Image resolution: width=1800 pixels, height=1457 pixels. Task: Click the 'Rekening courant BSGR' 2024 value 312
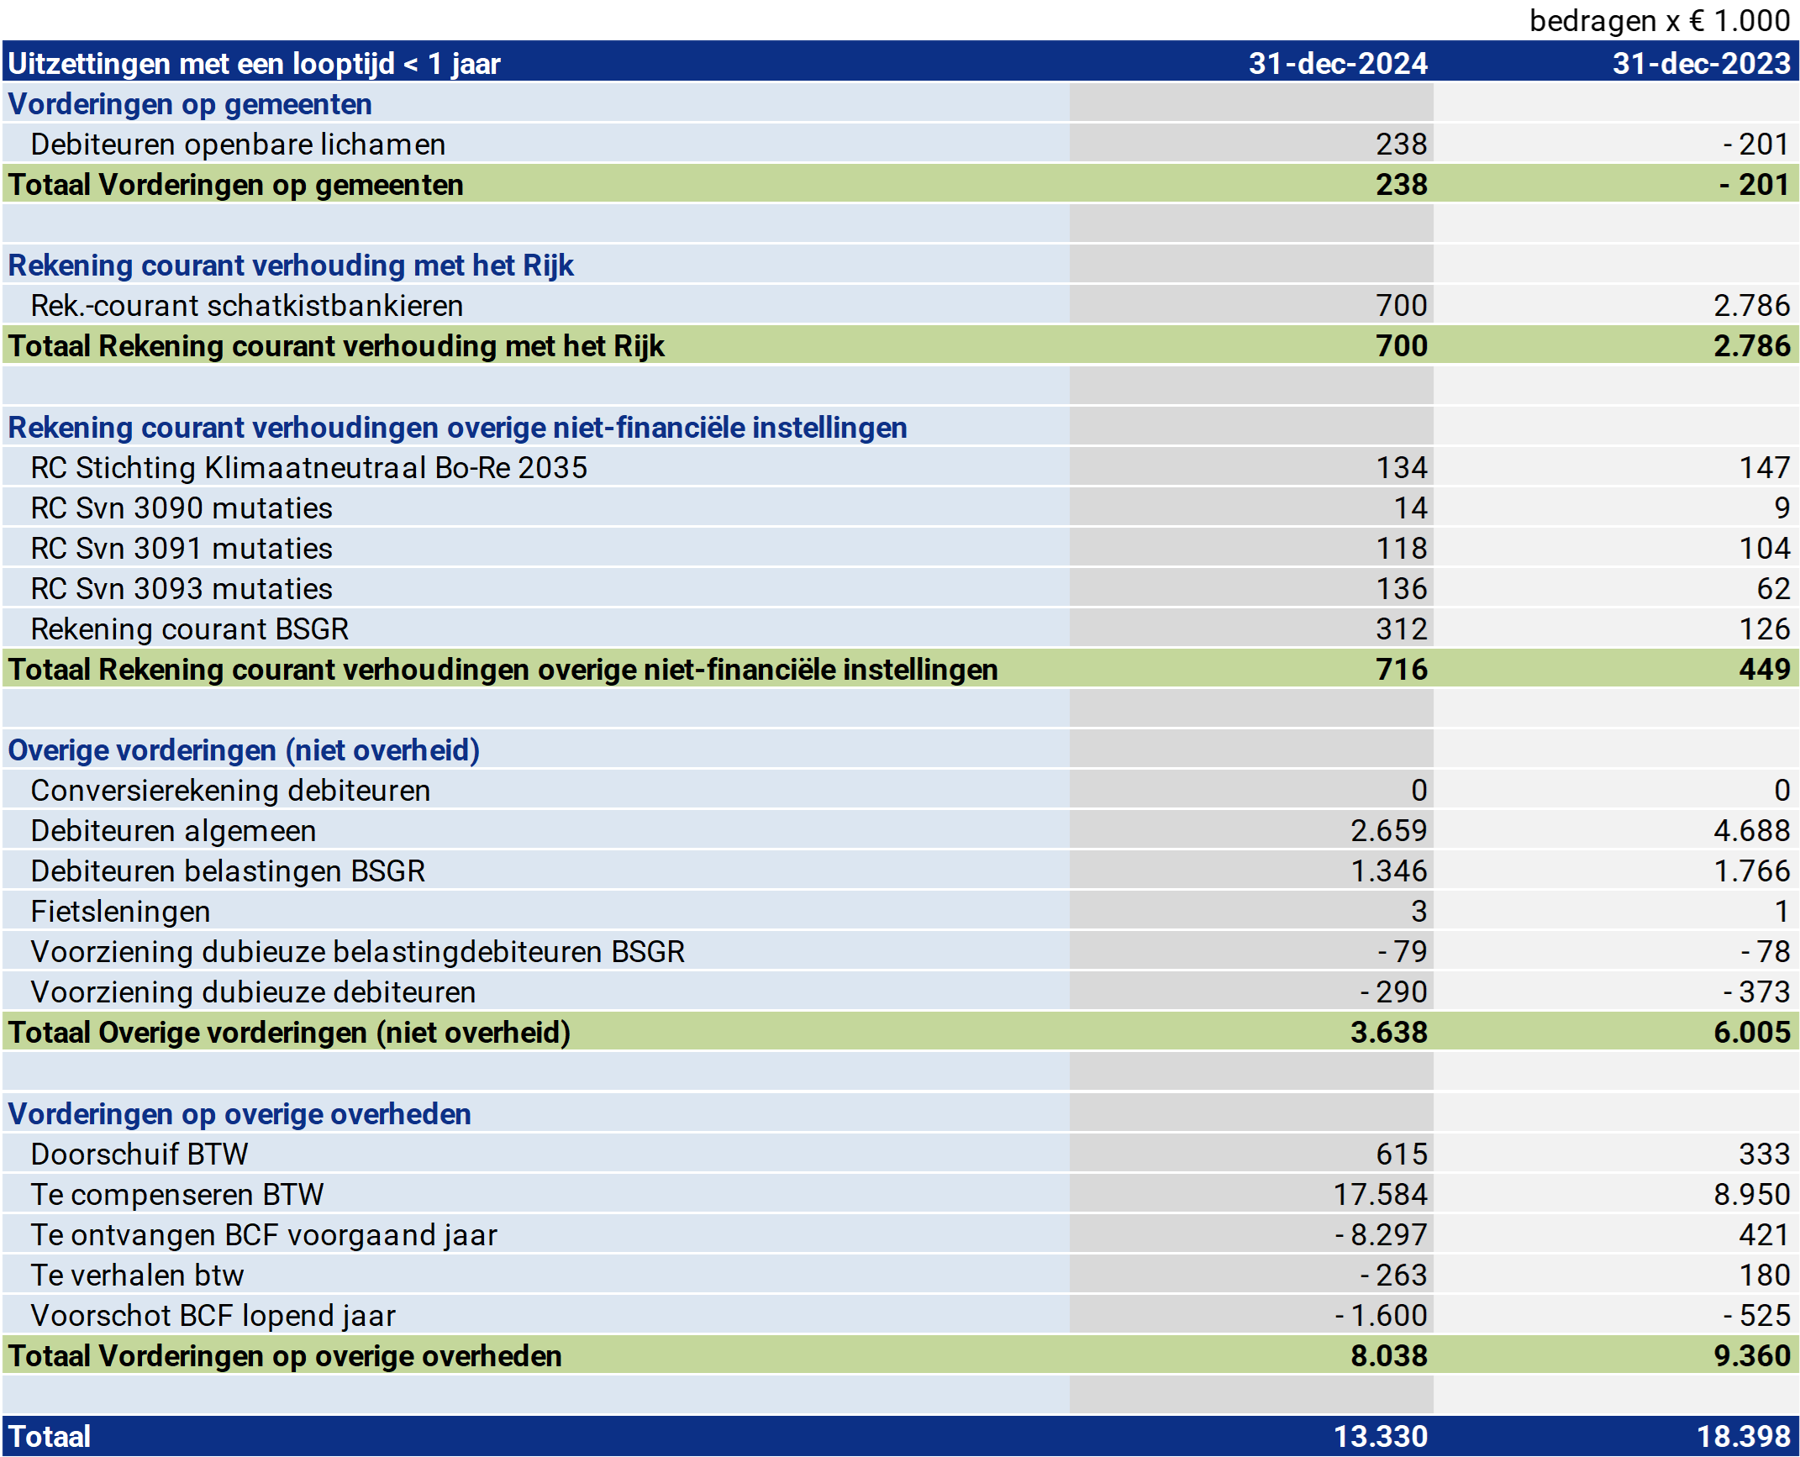(1401, 629)
